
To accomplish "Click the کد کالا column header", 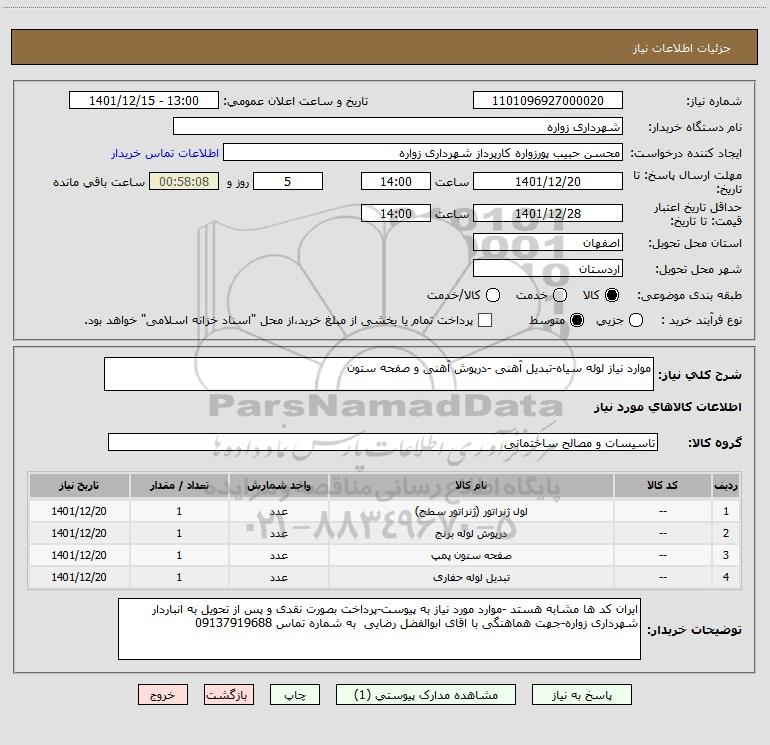I will (x=662, y=486).
